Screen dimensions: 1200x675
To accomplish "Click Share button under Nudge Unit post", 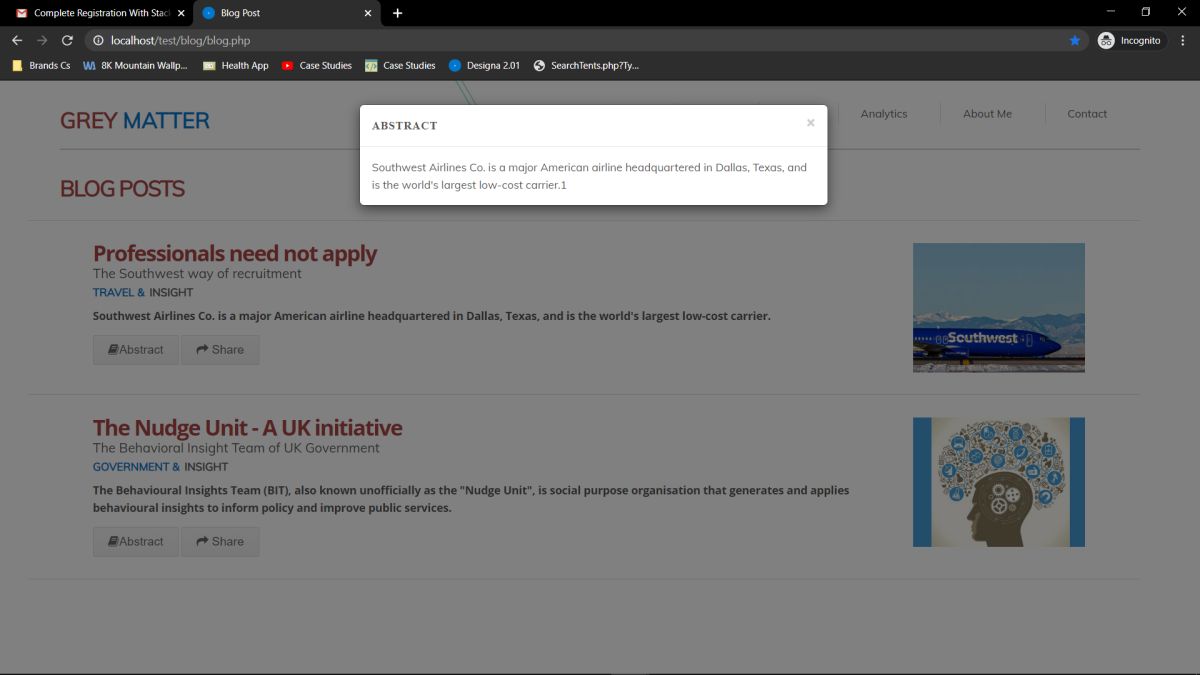I will (220, 542).
